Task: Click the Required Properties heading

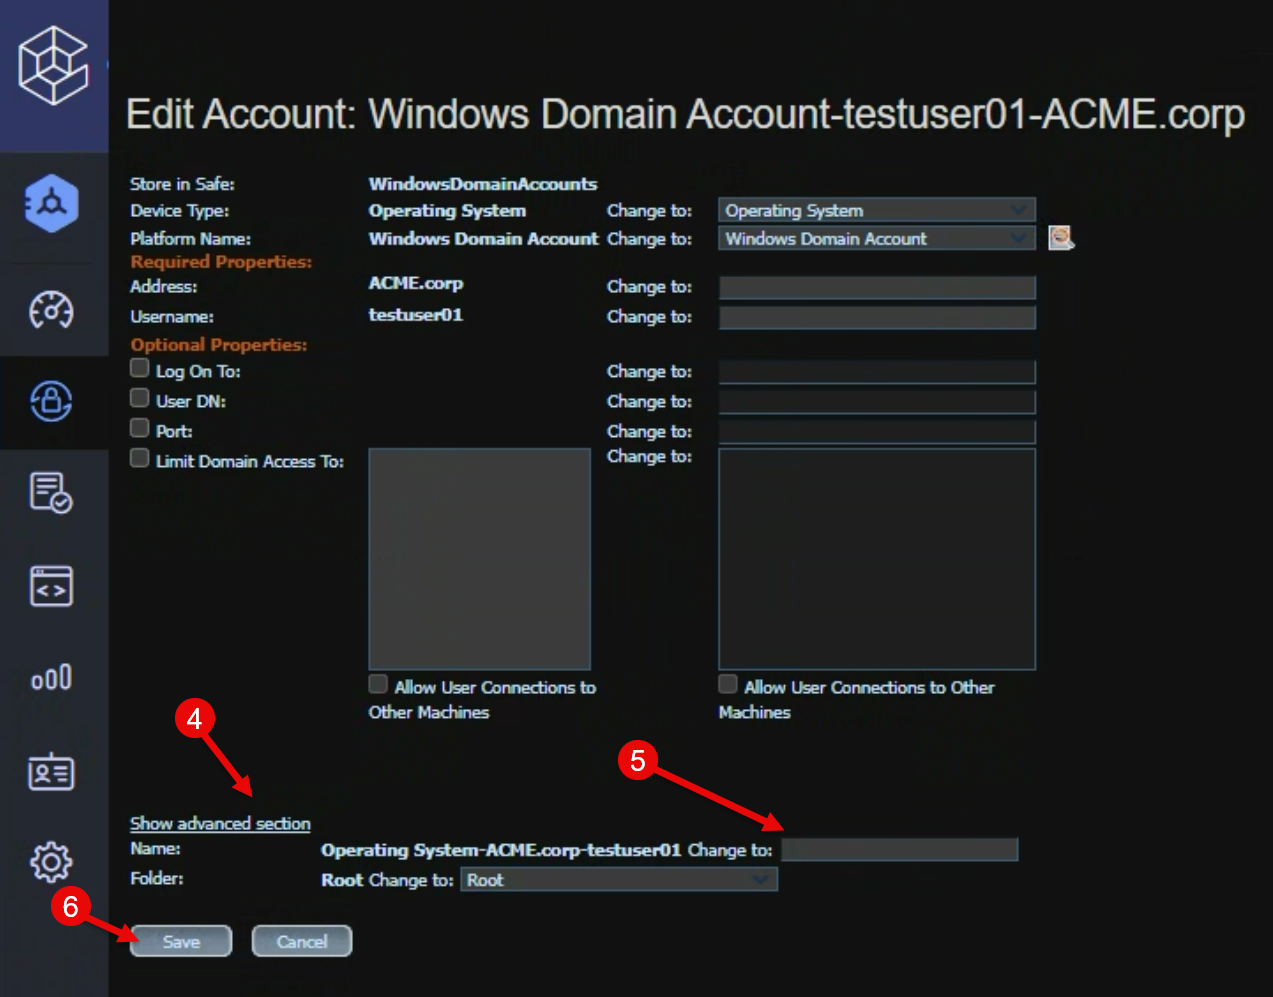Action: [221, 261]
